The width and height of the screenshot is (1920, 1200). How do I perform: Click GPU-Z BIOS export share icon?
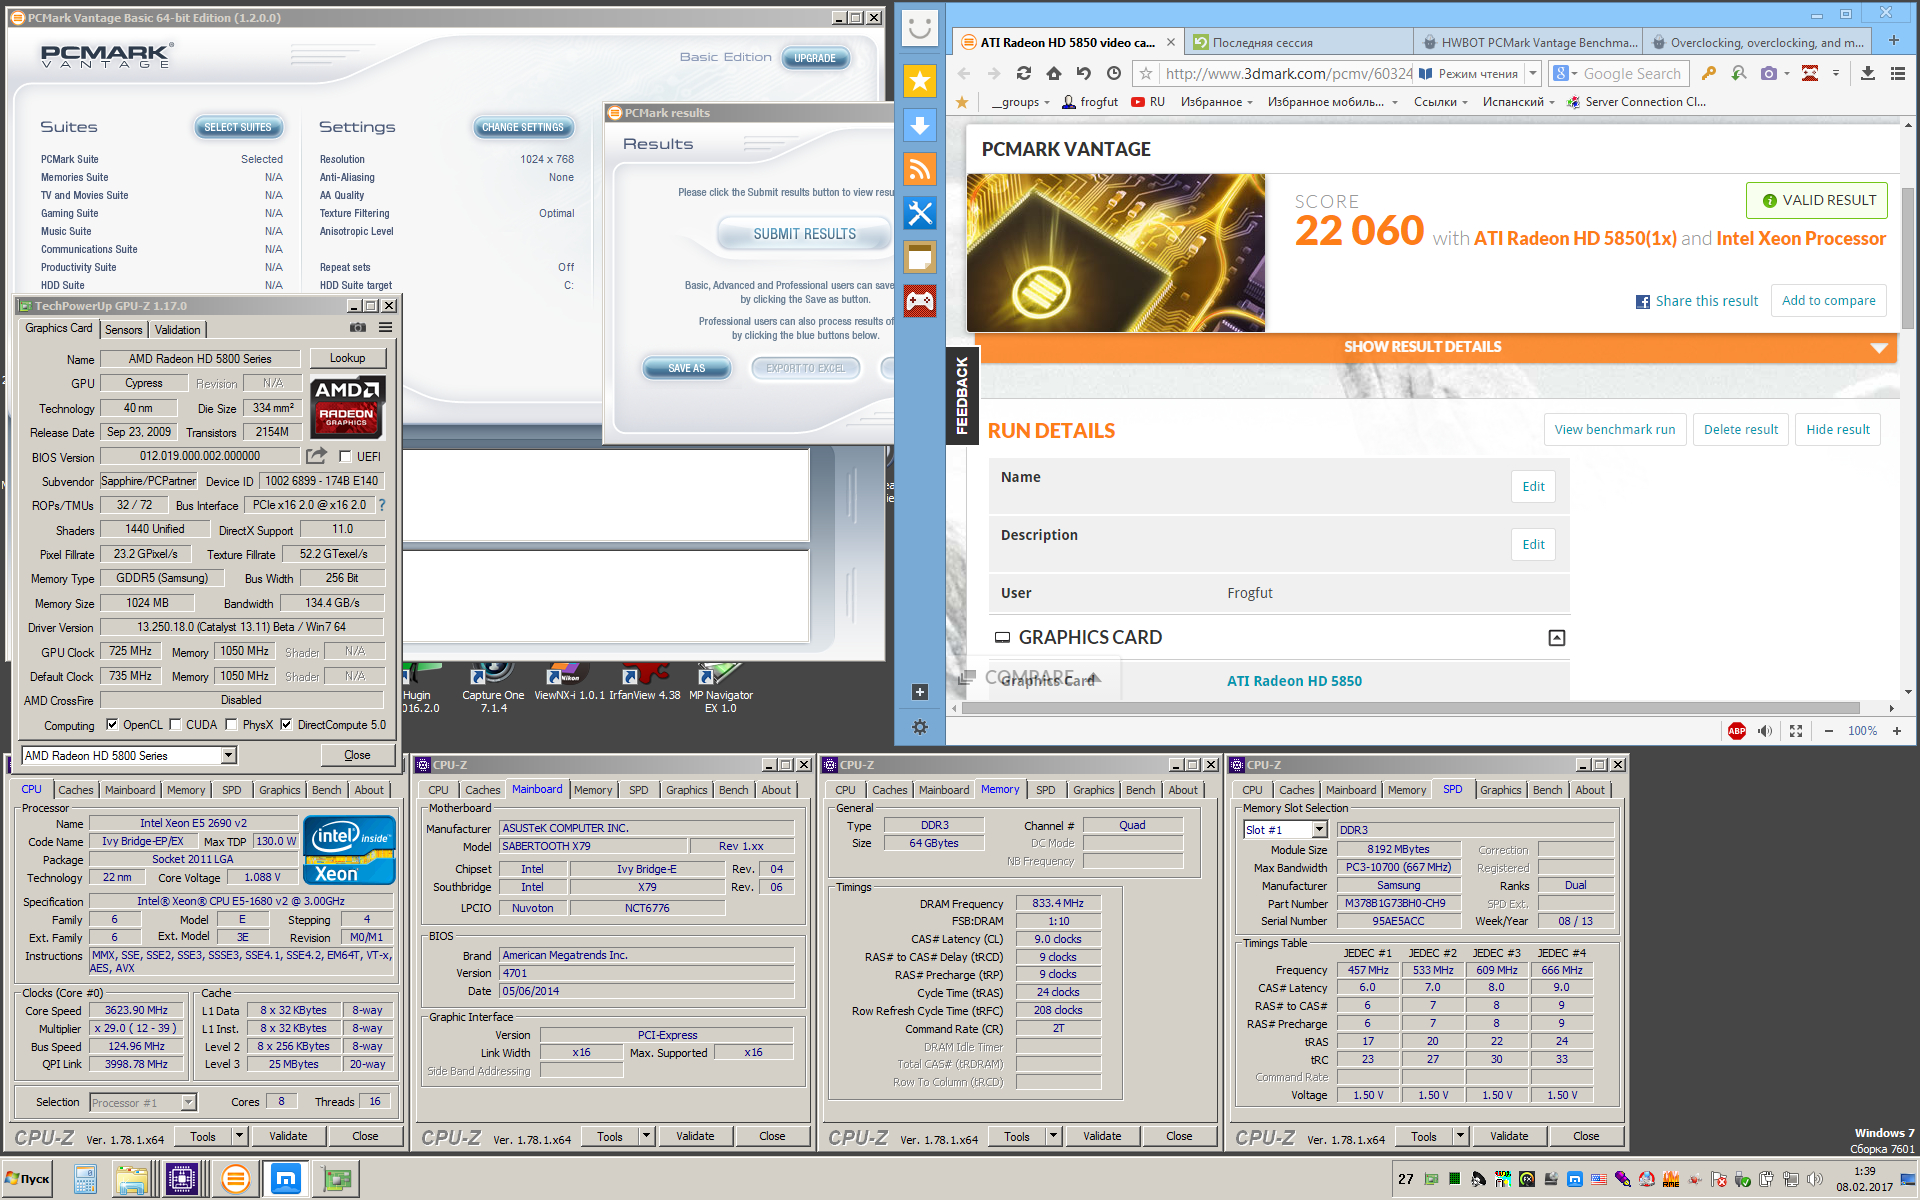click(x=316, y=456)
